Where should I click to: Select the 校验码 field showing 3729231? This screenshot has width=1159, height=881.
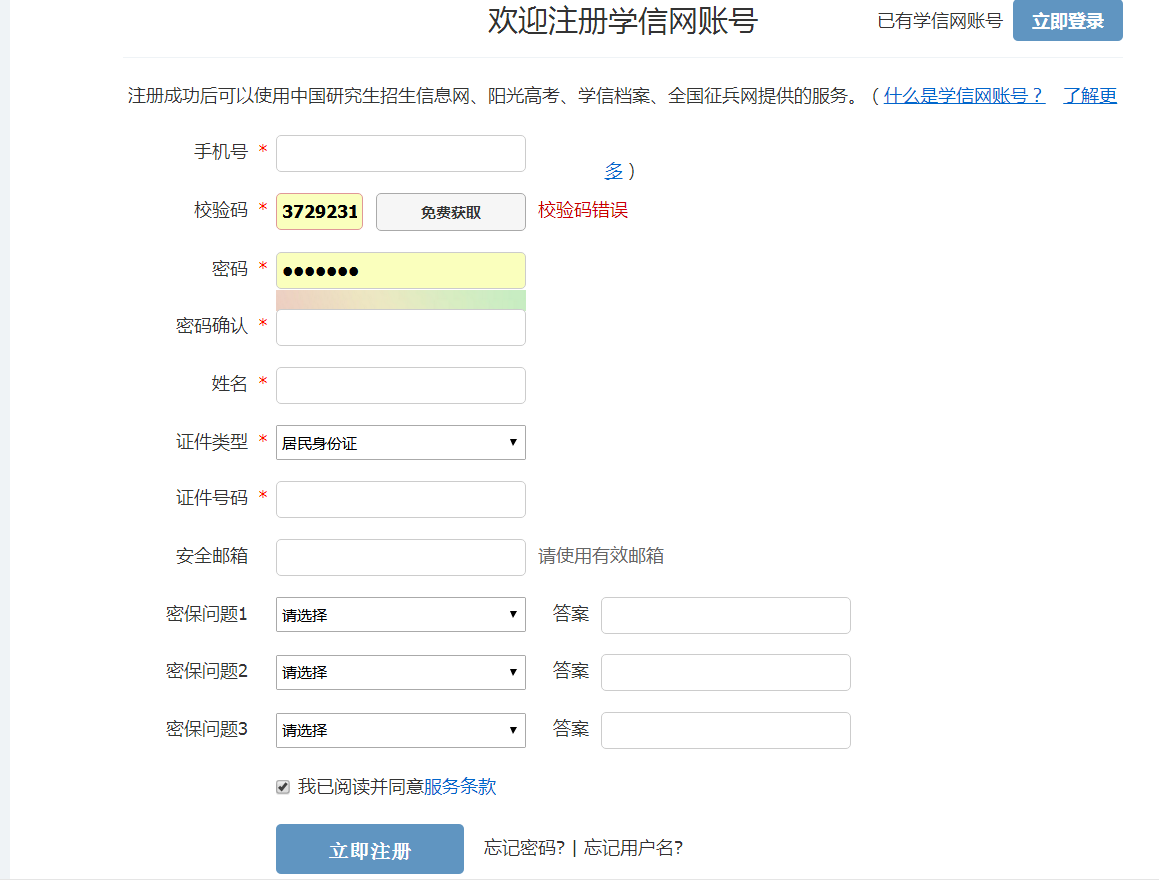click(x=319, y=211)
